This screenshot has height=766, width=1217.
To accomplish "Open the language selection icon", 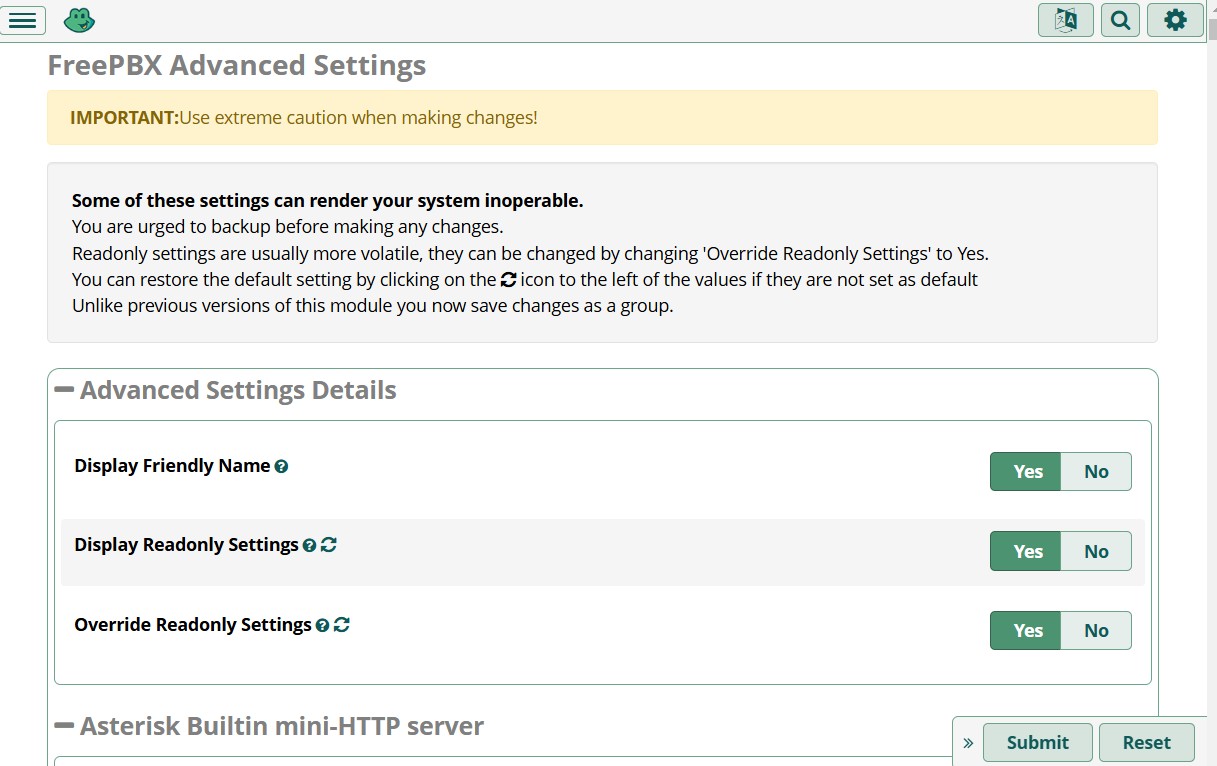I will 1065,20.
